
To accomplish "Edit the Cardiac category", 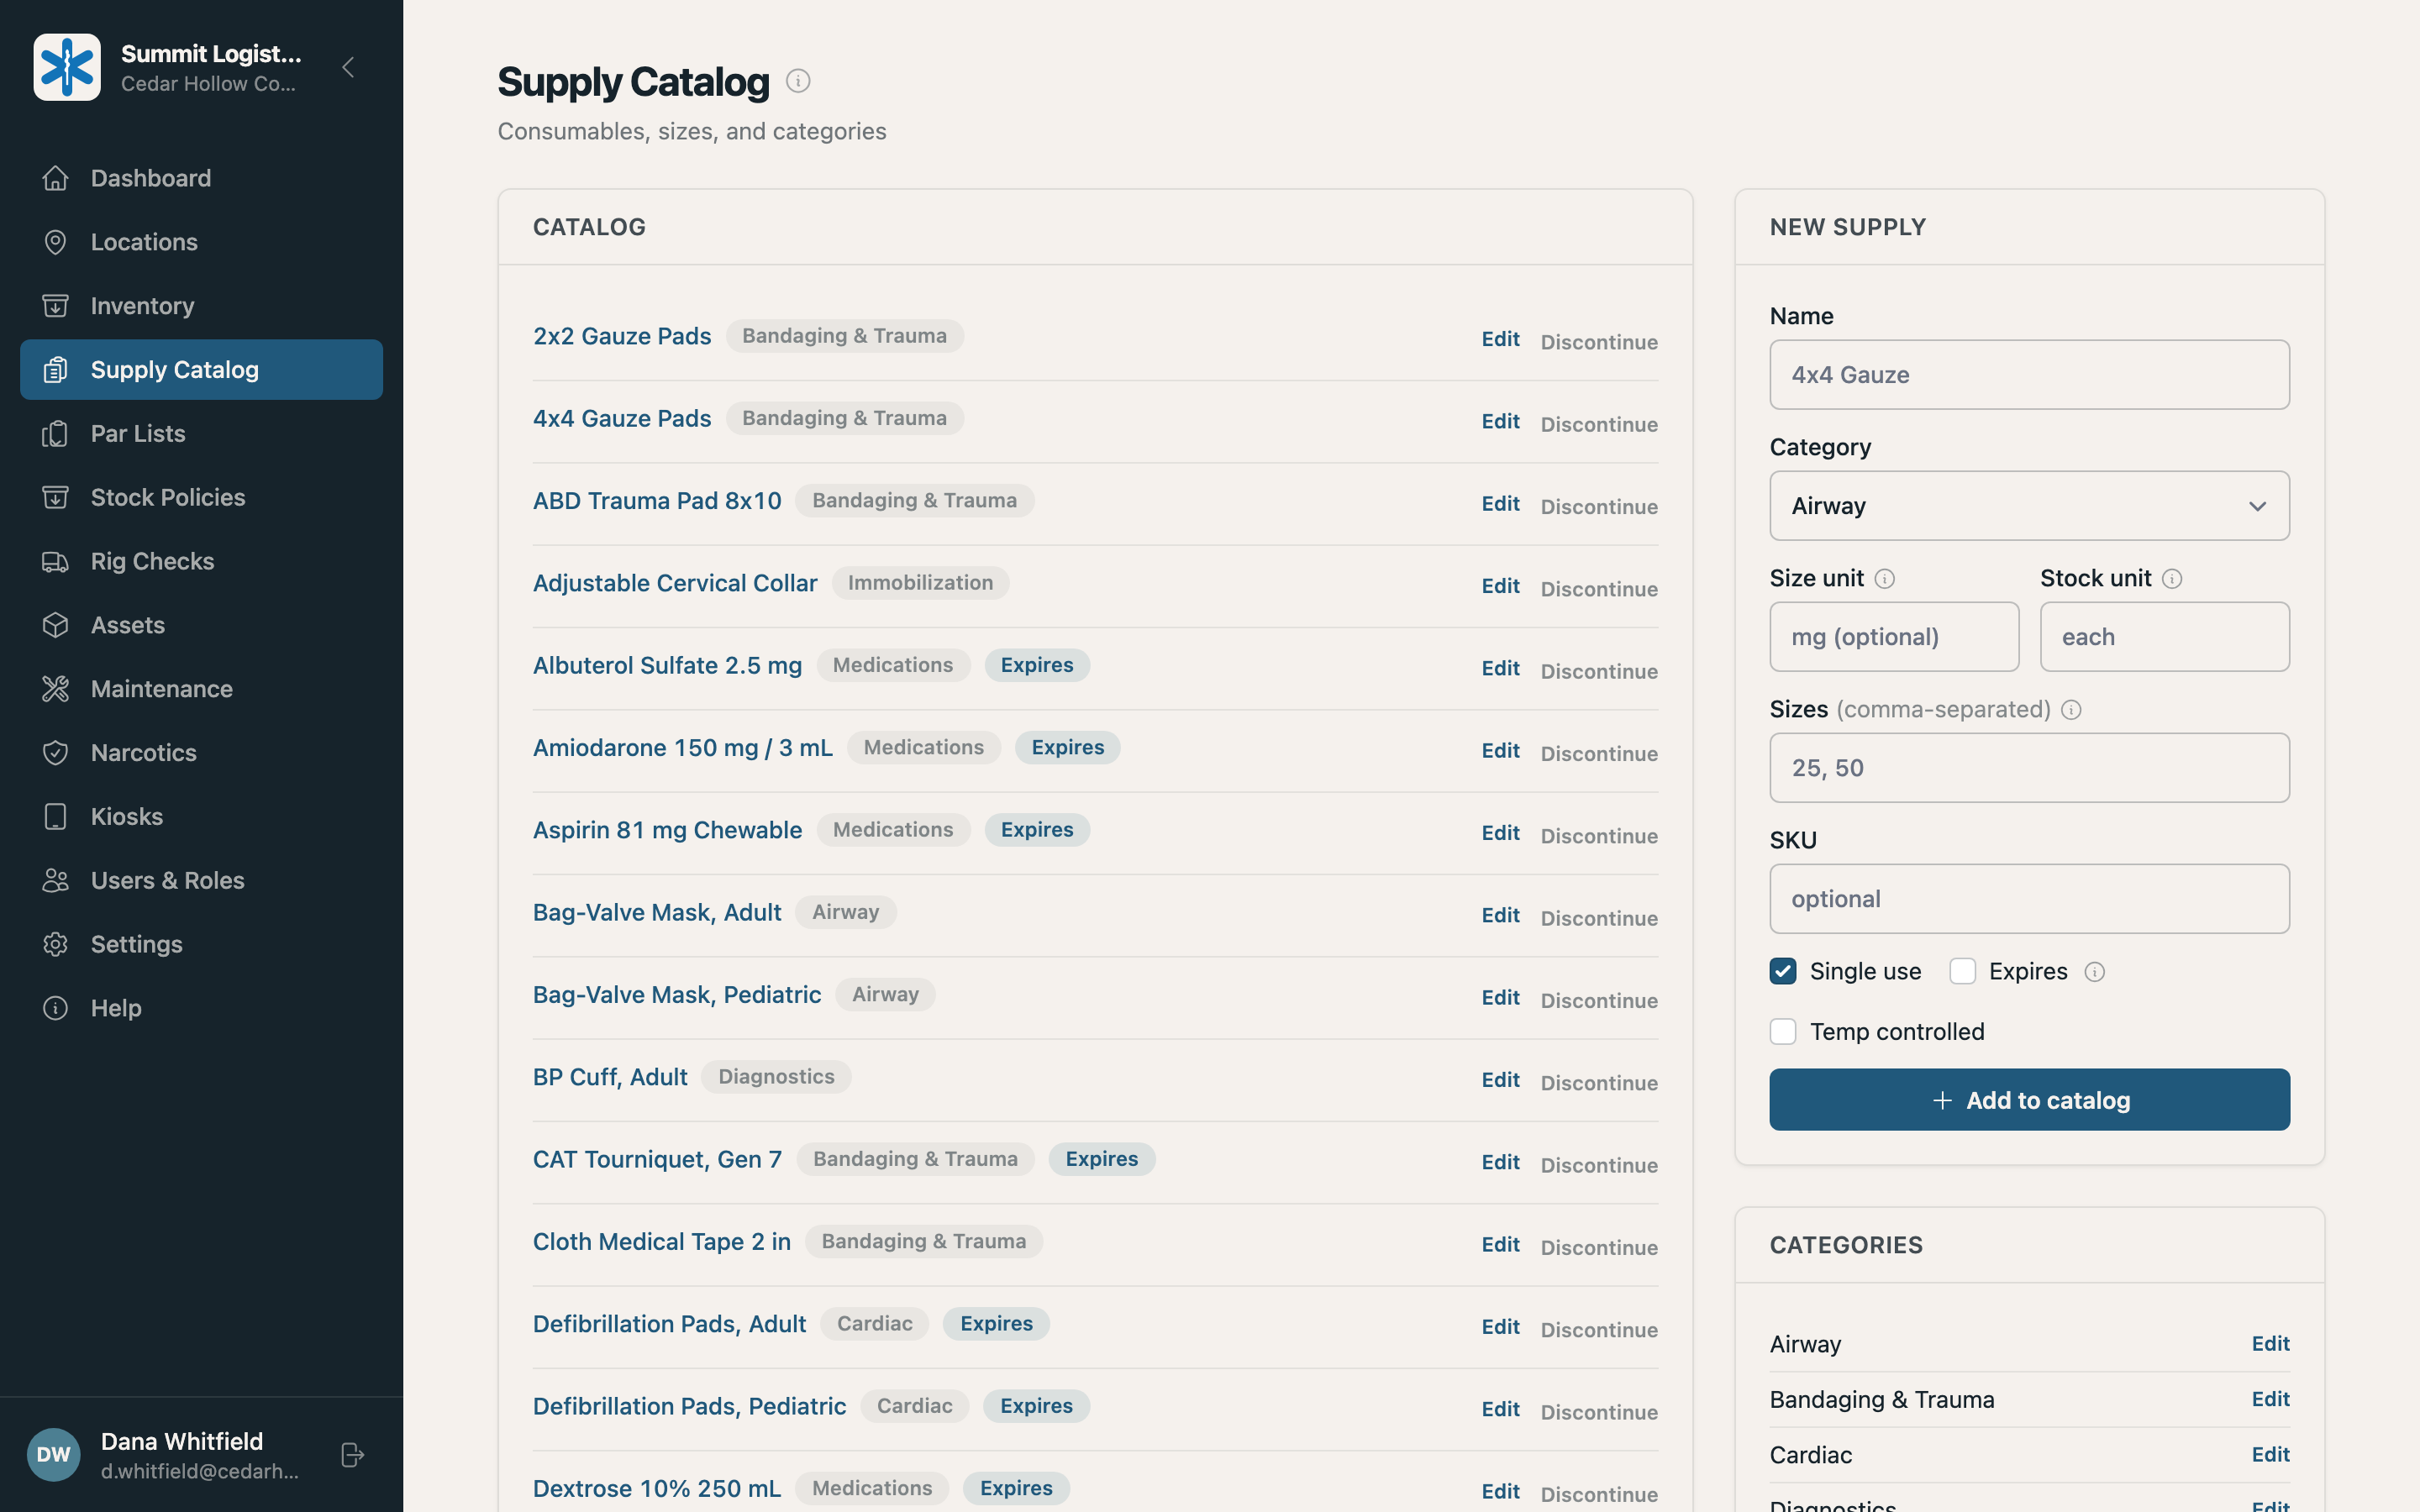I will pyautogui.click(x=2270, y=1454).
